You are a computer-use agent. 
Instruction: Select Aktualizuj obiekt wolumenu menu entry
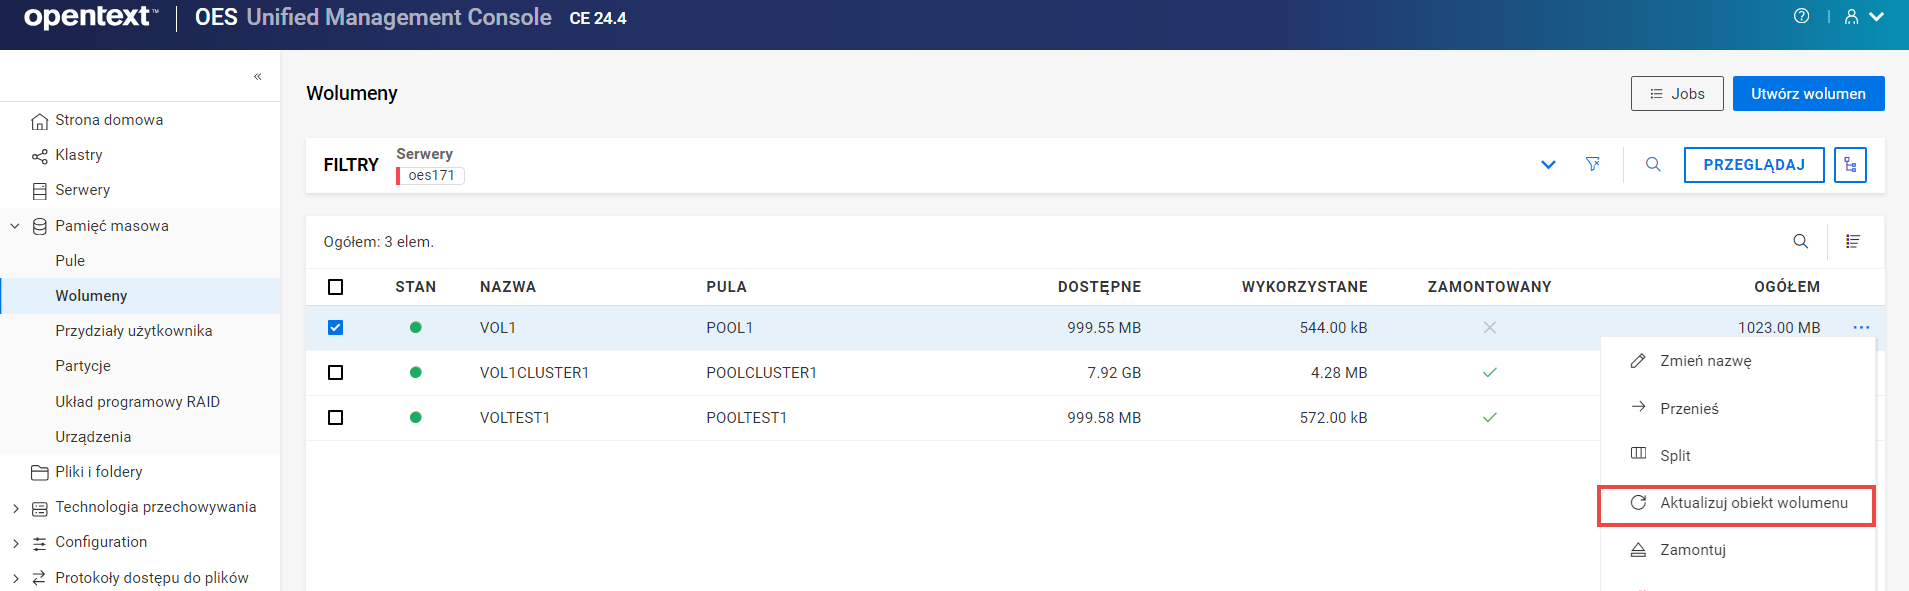point(1753,503)
